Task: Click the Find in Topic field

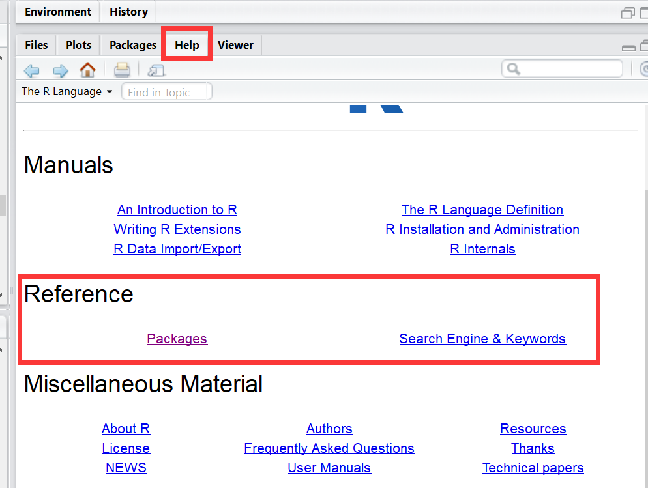Action: (x=167, y=92)
